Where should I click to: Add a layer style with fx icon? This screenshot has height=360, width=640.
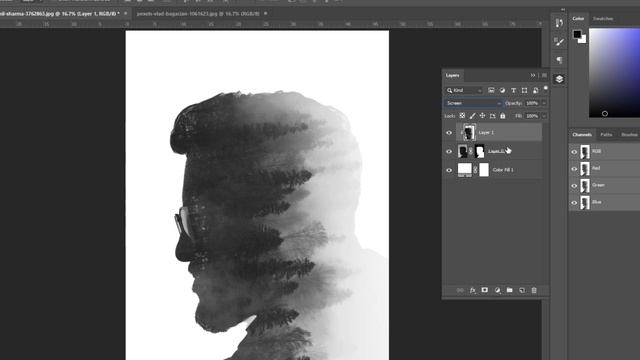473,290
